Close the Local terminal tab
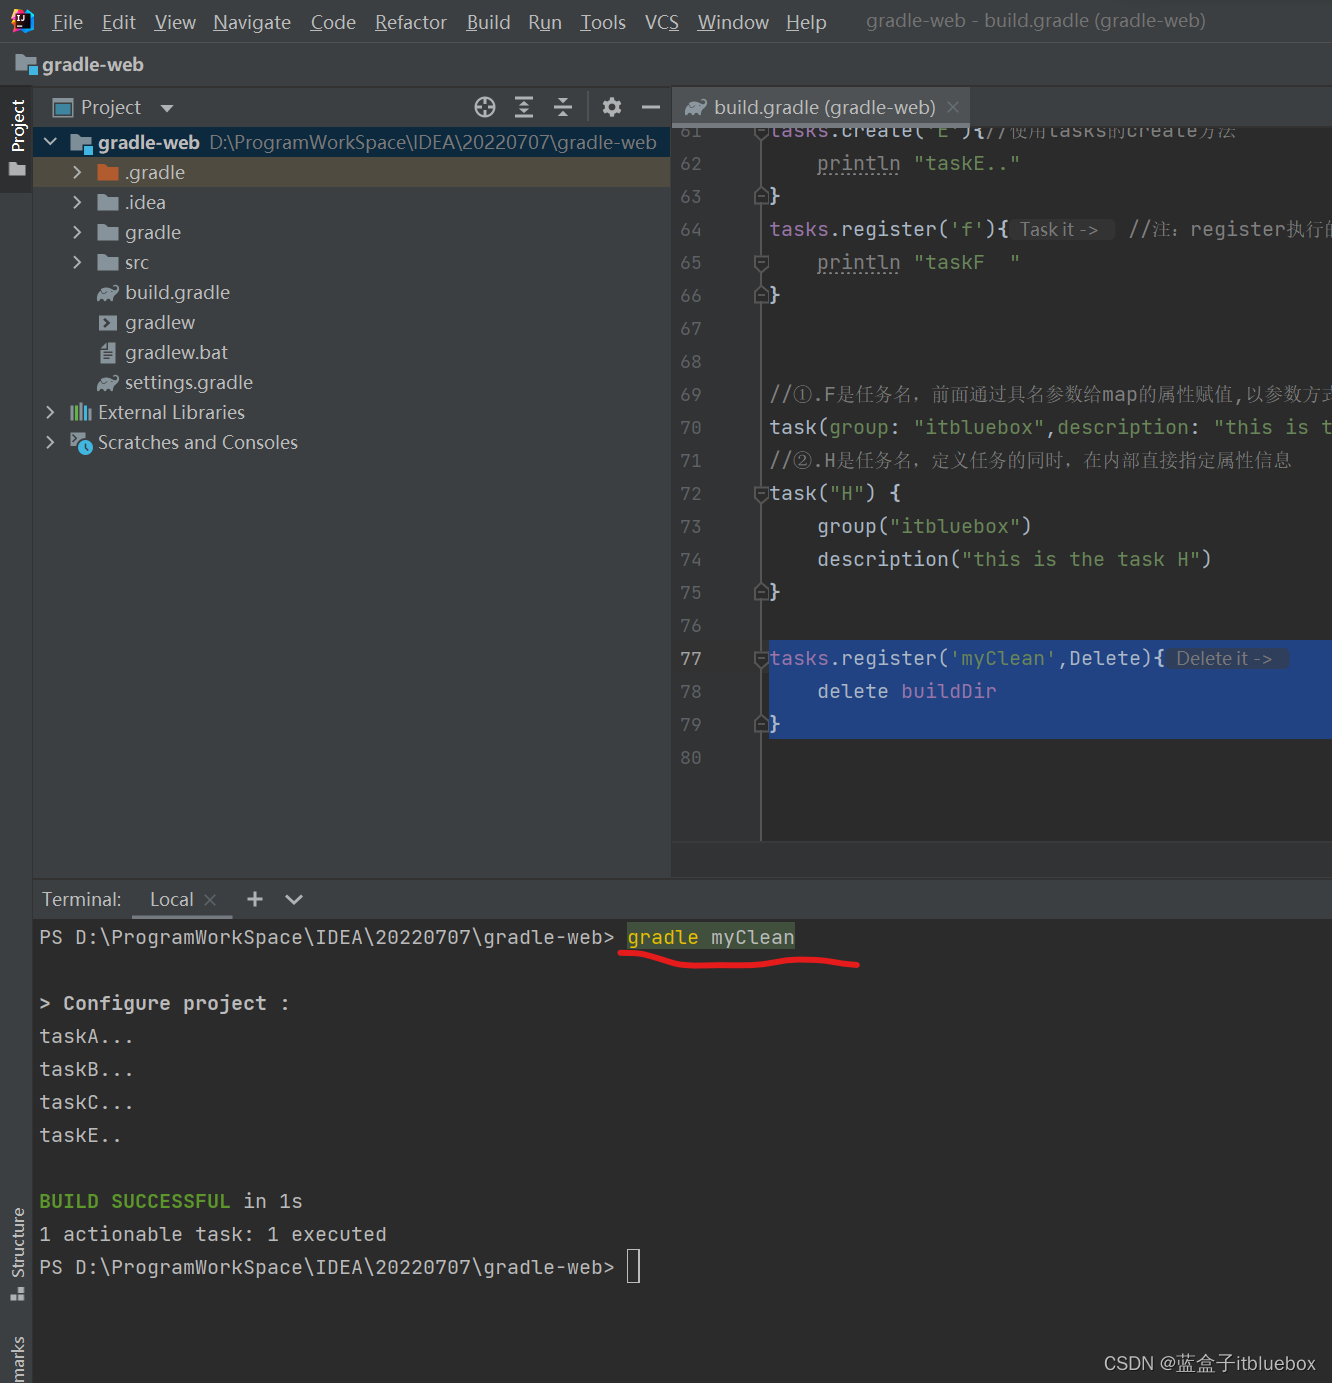This screenshot has width=1332, height=1383. 210,900
